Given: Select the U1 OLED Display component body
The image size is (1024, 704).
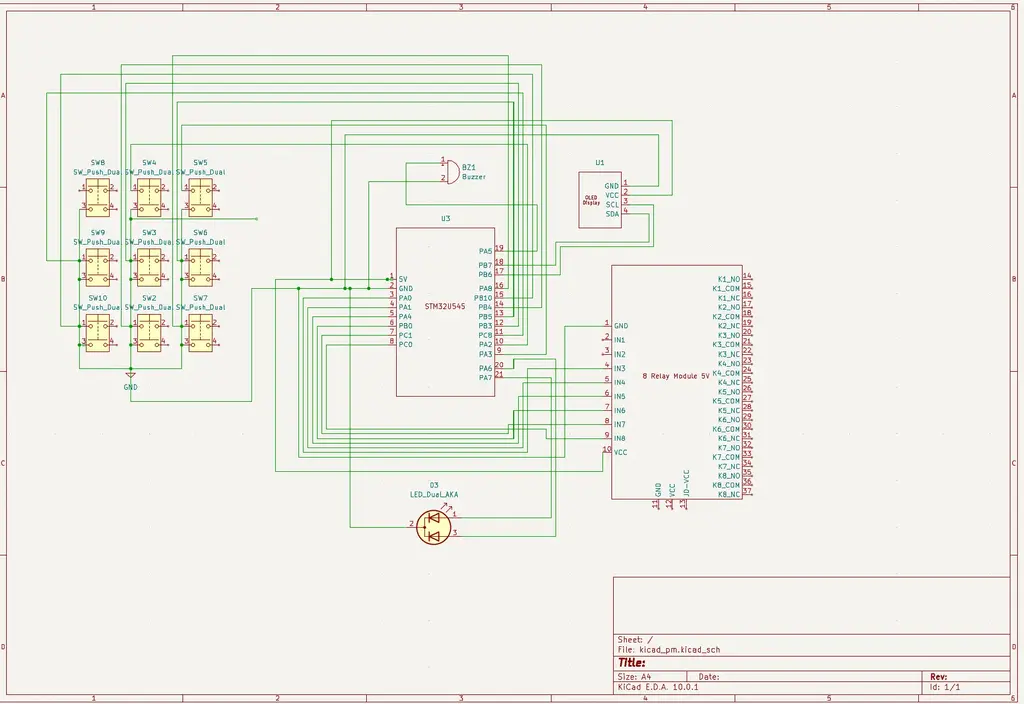Looking at the screenshot, I should click(x=600, y=200).
